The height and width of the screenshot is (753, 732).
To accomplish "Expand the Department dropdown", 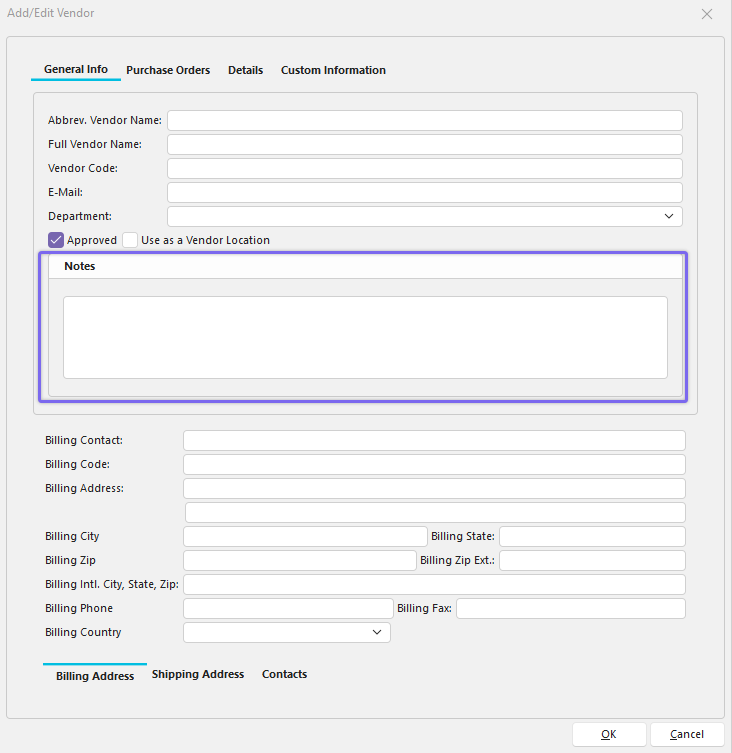I will click(668, 216).
